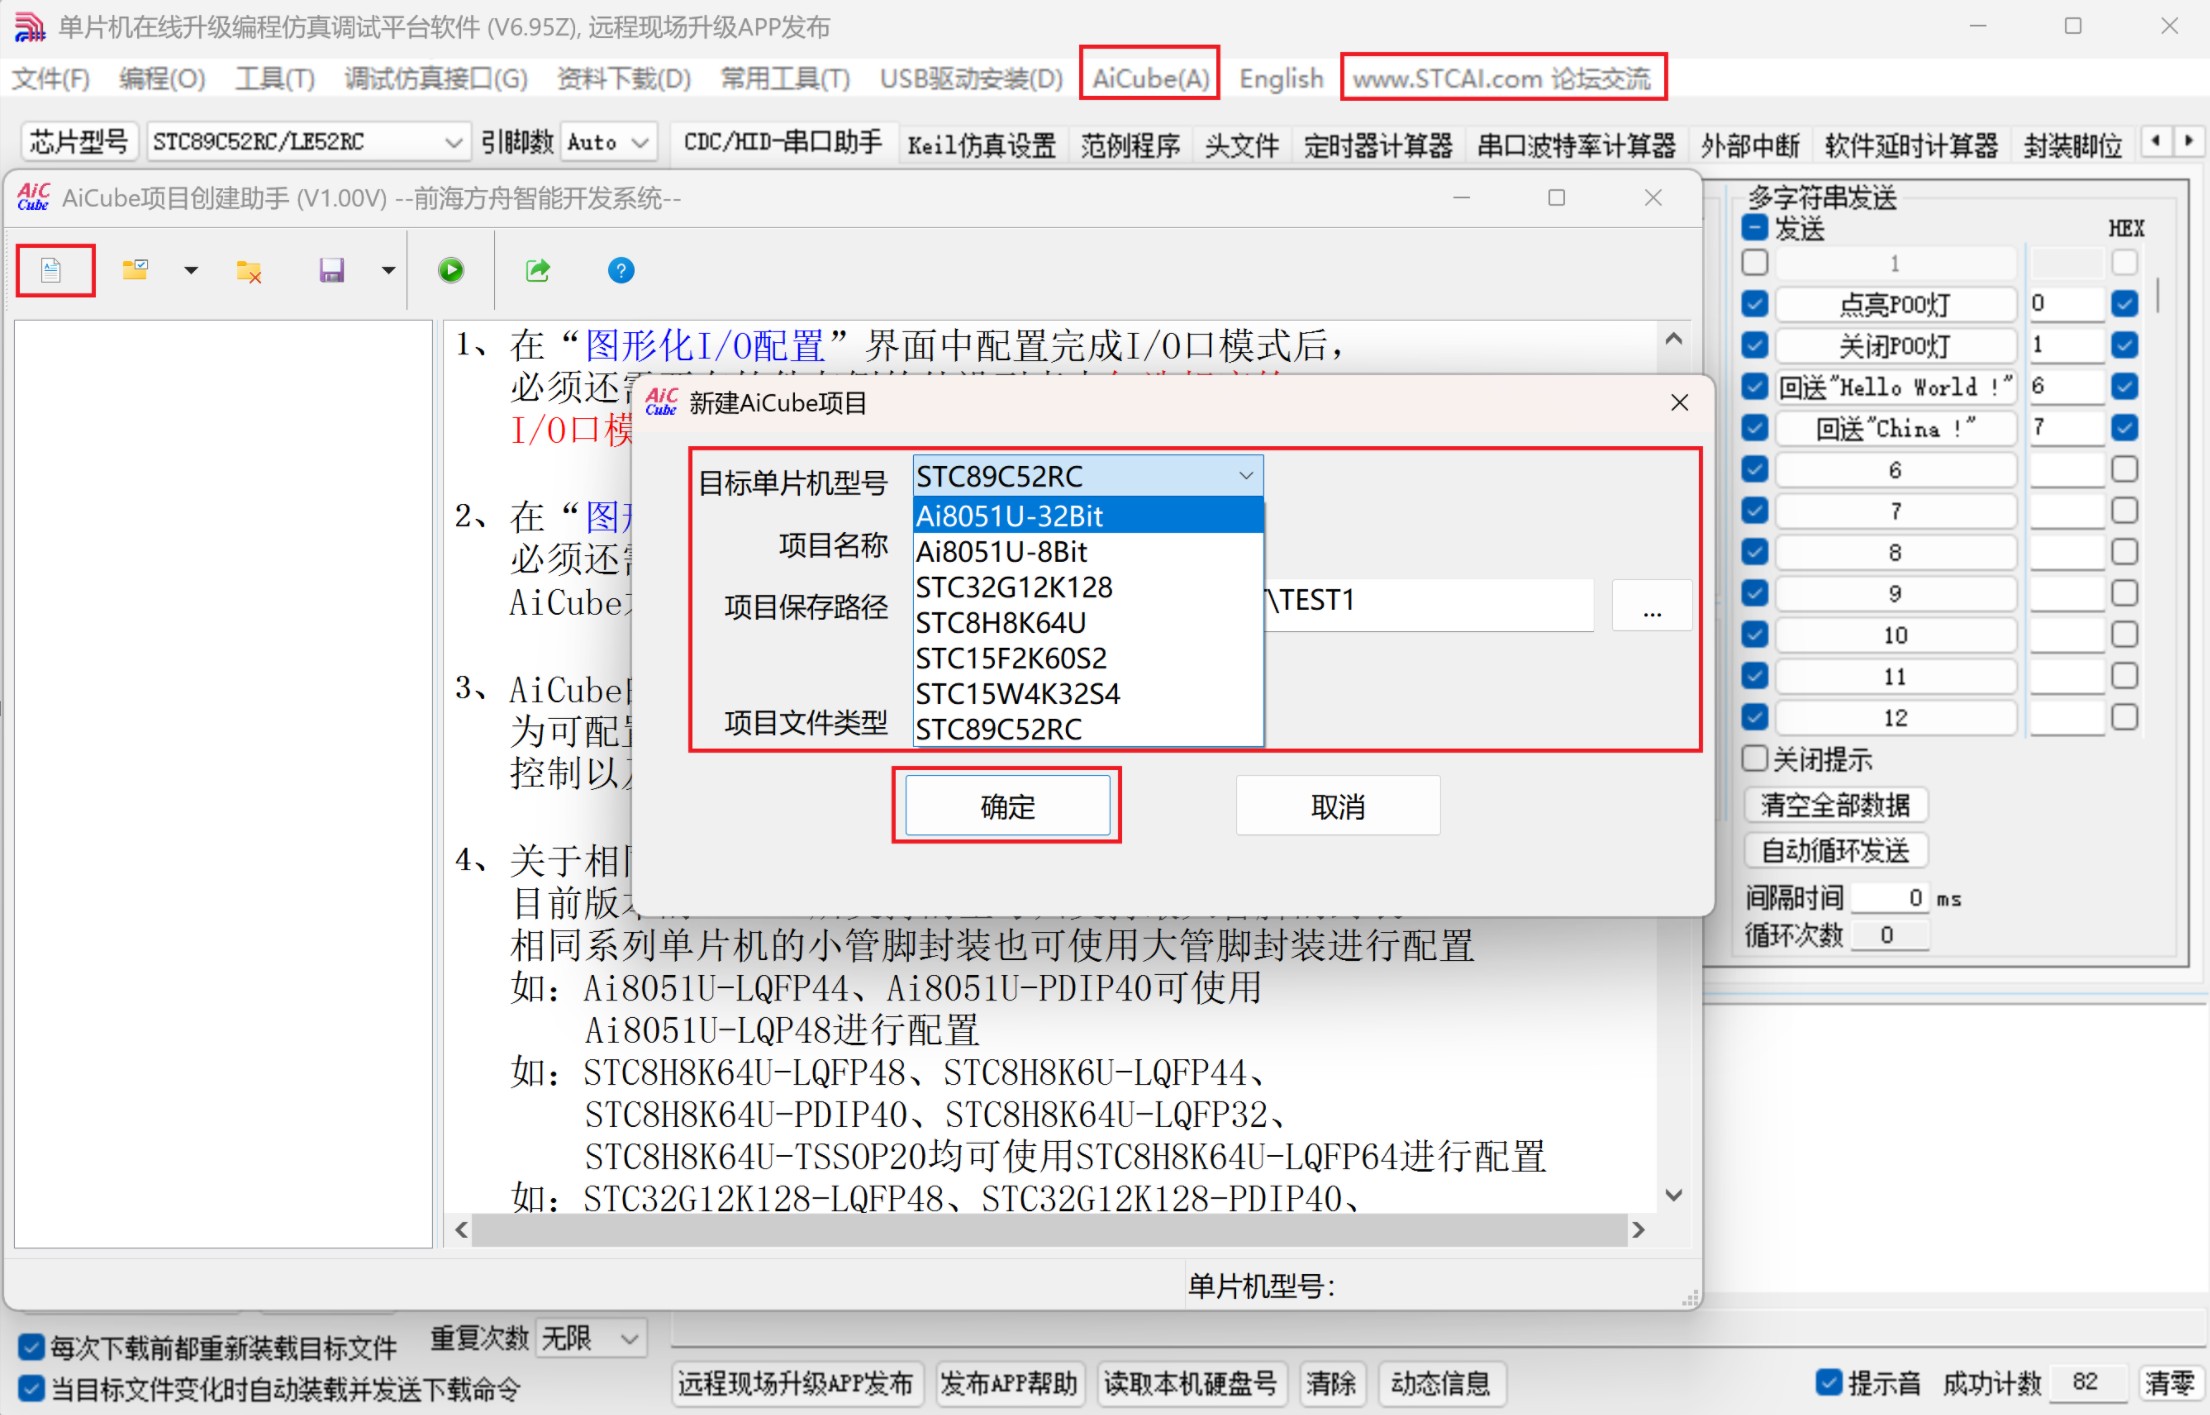Screen dimensions: 2210x1415
Task: Click the STC app logo in main title bar
Action: 29,27
